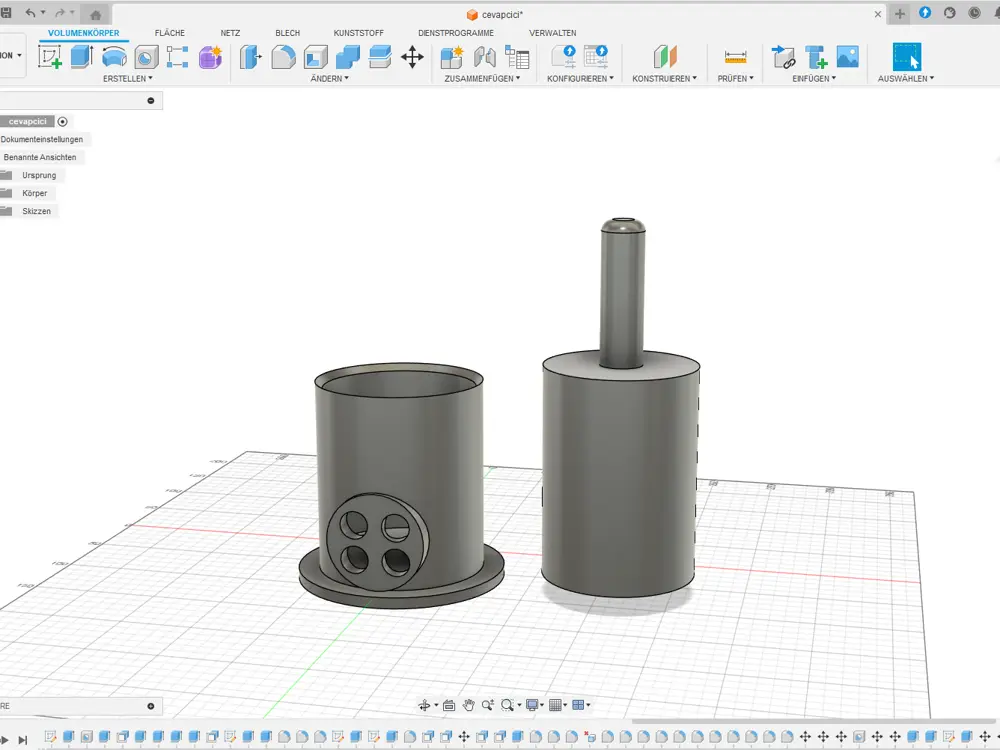1000x750 pixels.
Task: Open the PRÜFEN dropdown menu
Action: point(735,78)
